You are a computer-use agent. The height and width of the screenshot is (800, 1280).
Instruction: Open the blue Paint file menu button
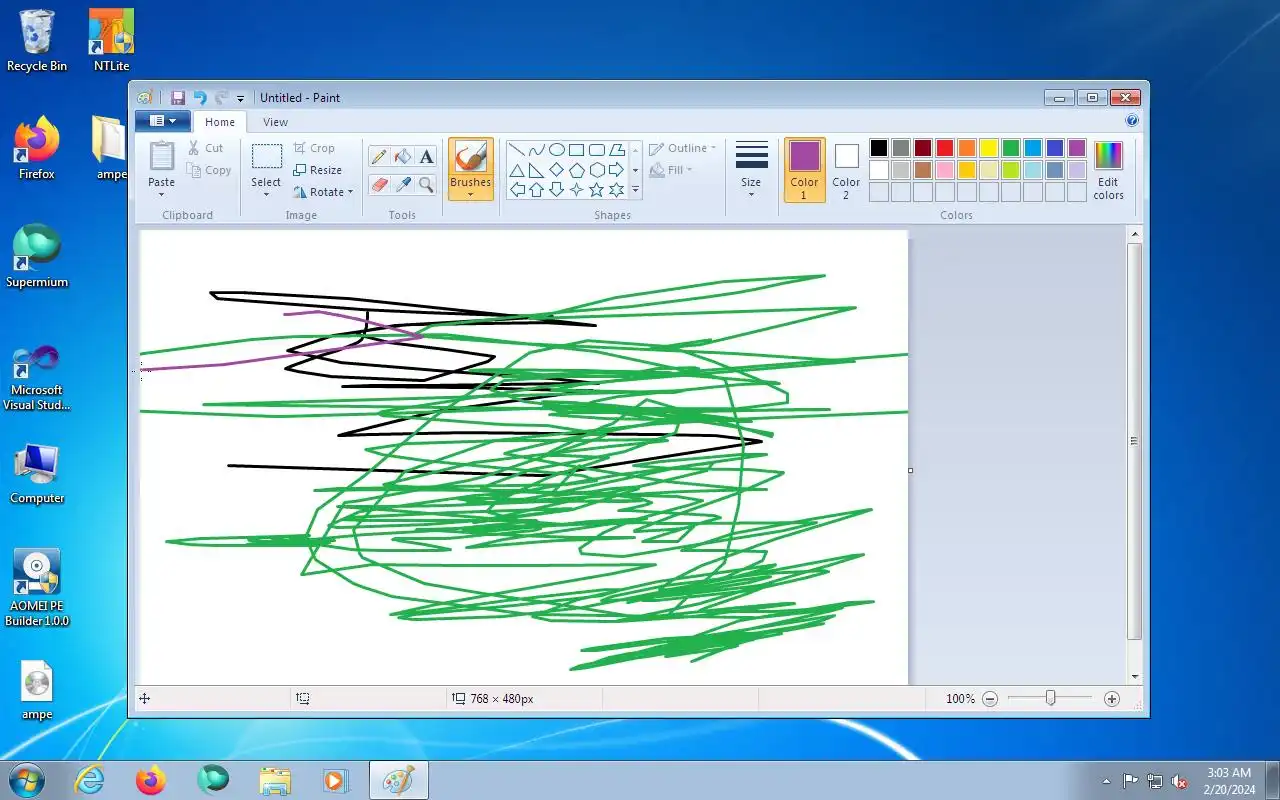pos(162,121)
